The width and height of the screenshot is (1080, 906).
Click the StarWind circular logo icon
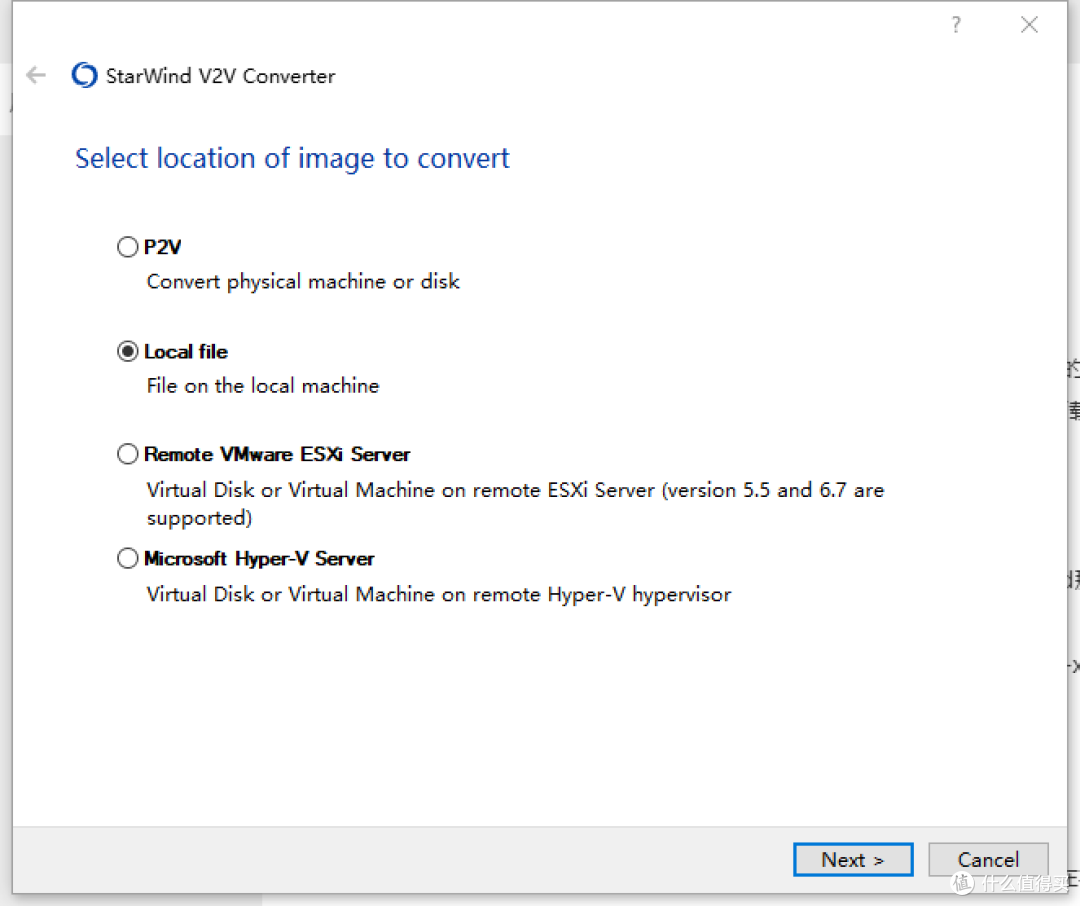pyautogui.click(x=84, y=76)
